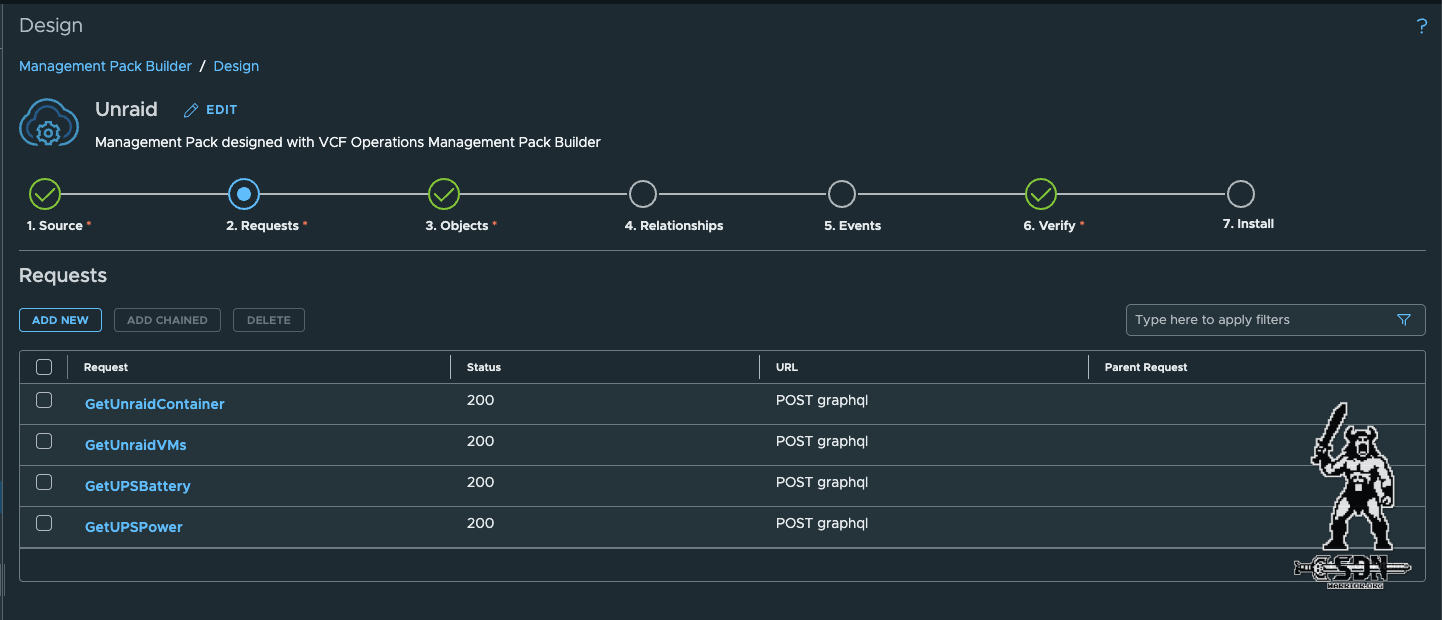Screen dimensions: 1442x620
Task: Click the filter funnel icon
Action: pos(1403,320)
